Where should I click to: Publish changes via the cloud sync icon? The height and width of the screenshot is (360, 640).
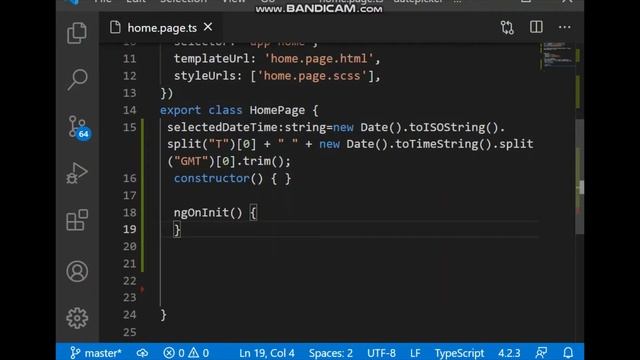[x=142, y=353]
